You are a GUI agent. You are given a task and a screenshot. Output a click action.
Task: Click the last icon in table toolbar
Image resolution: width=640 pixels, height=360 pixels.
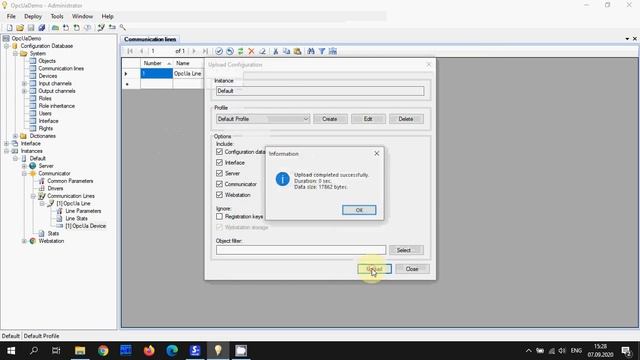coord(333,51)
